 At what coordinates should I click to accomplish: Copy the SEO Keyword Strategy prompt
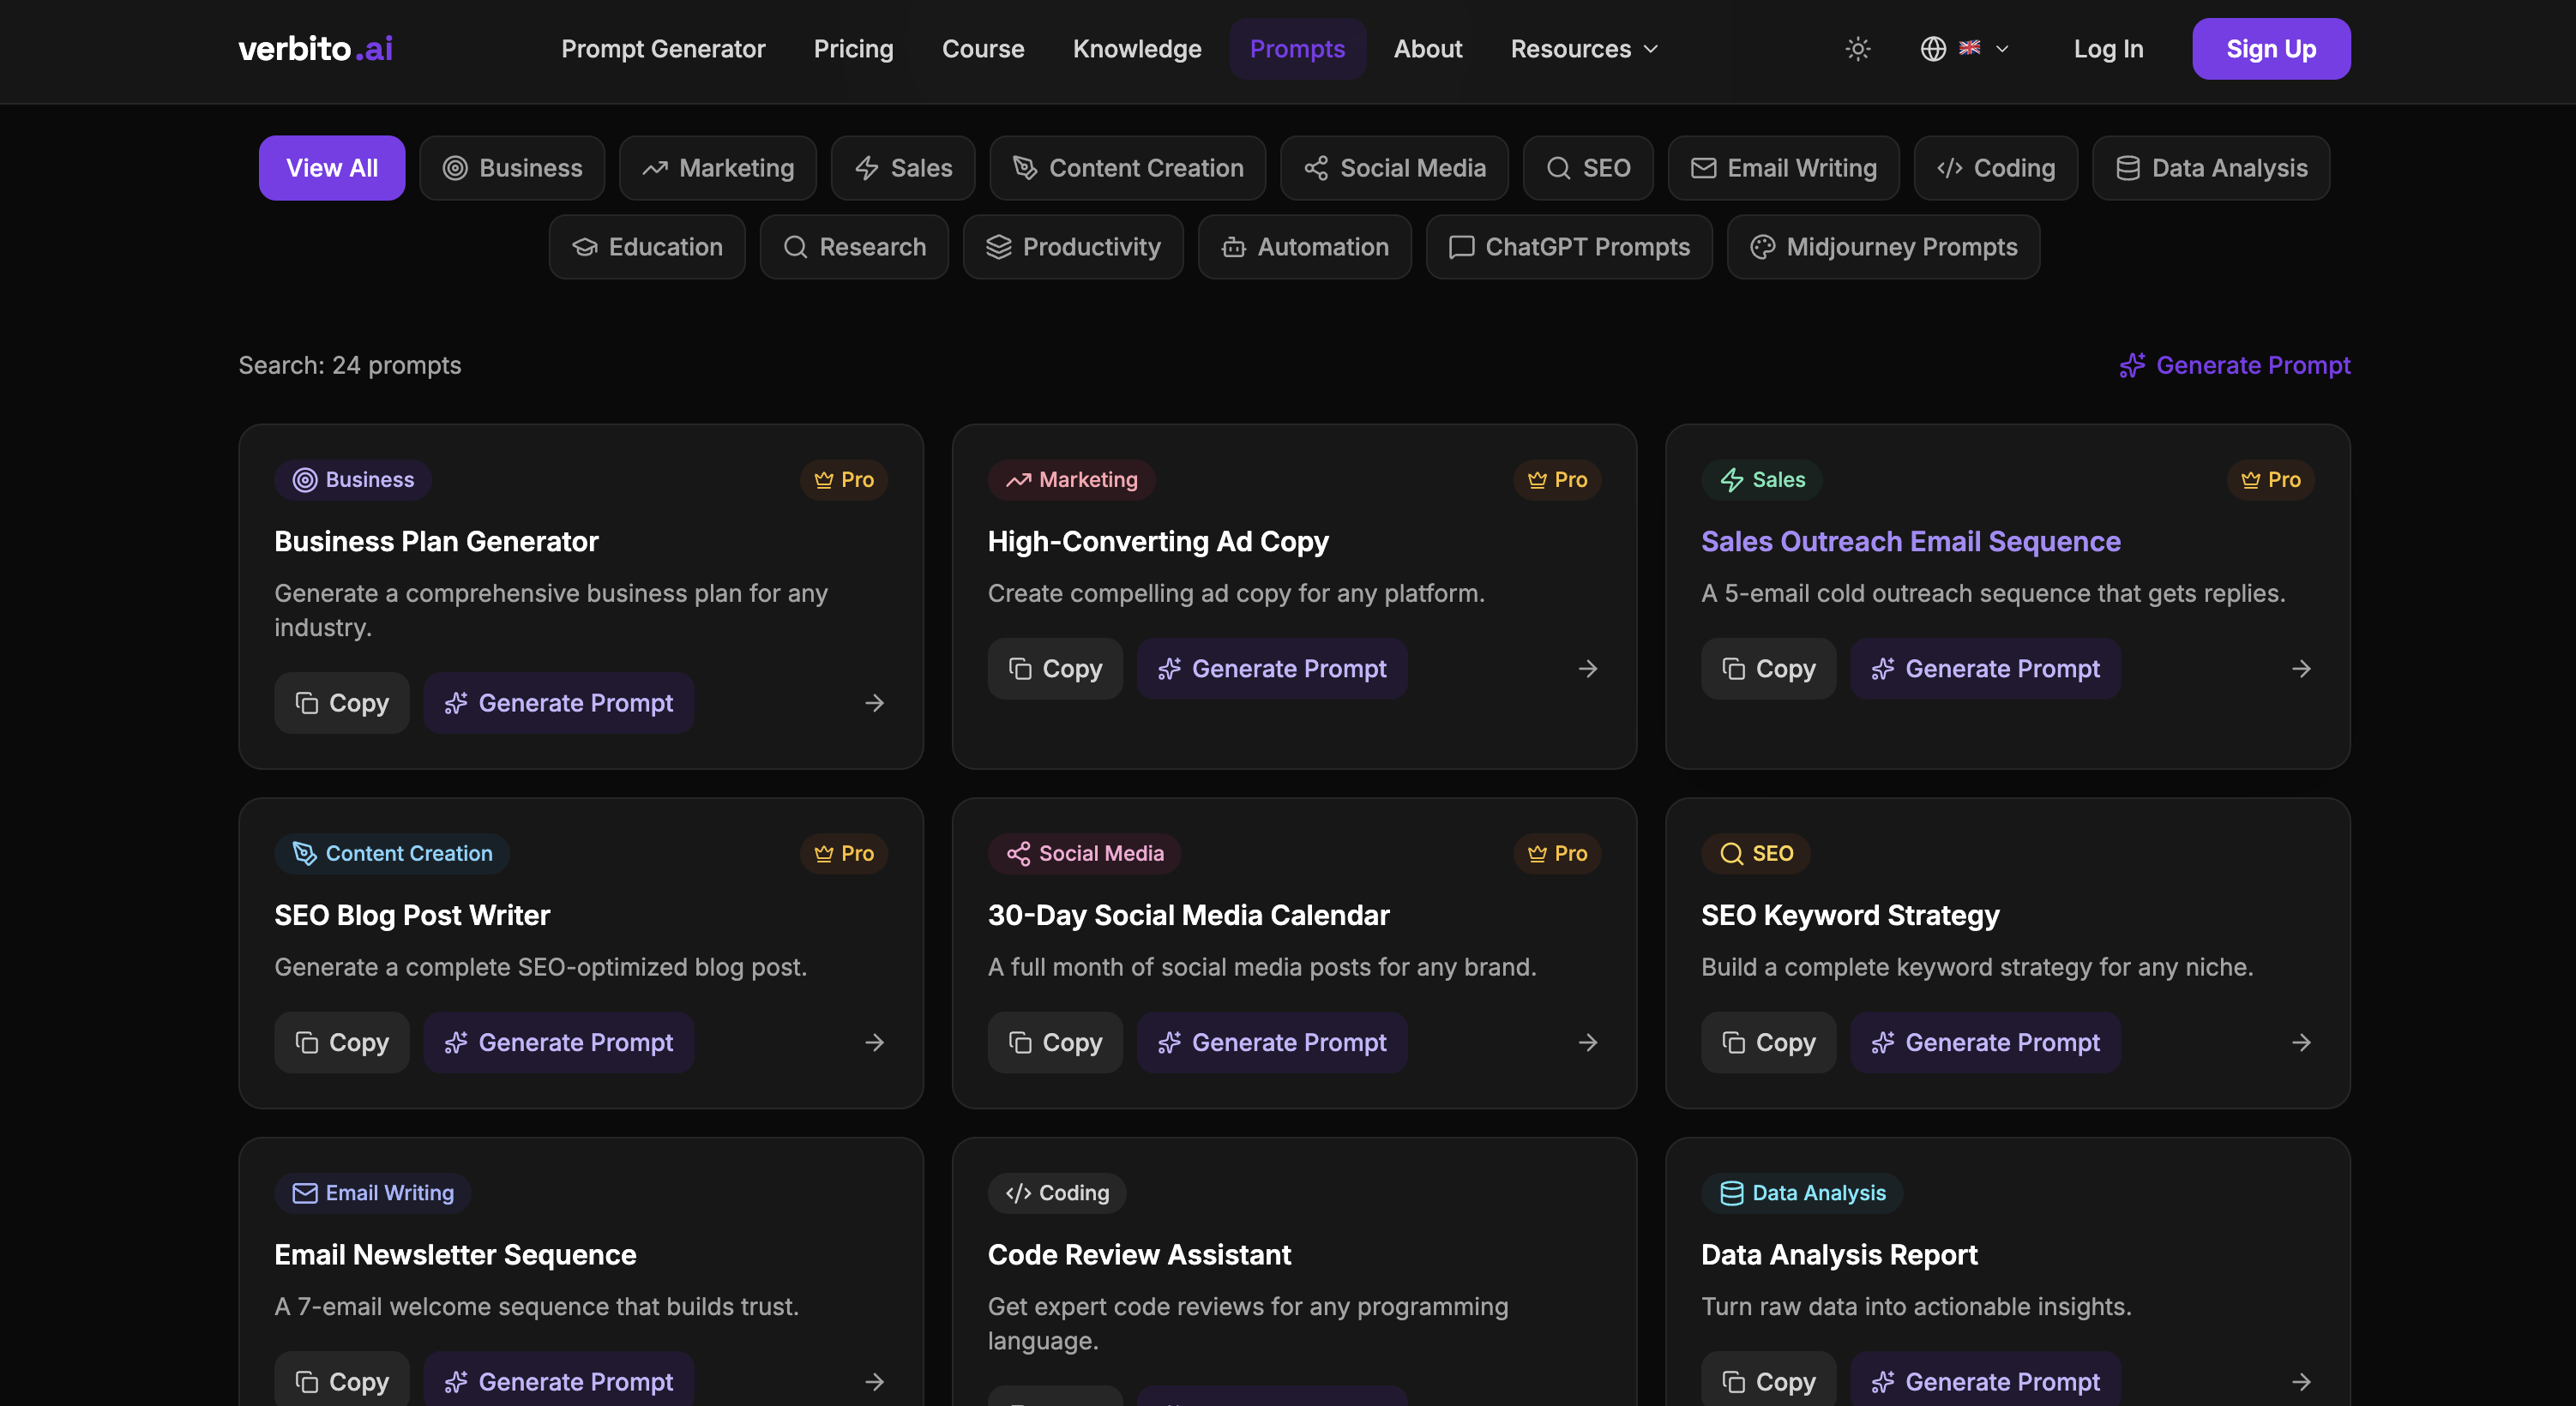(x=1768, y=1043)
